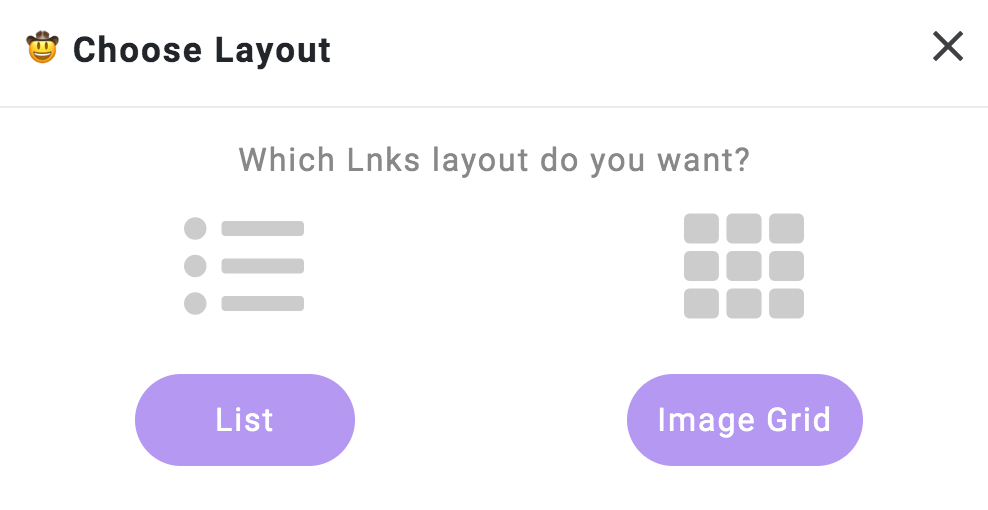Click the top-left square of grid icon
This screenshot has width=988, height=510.
(701, 228)
